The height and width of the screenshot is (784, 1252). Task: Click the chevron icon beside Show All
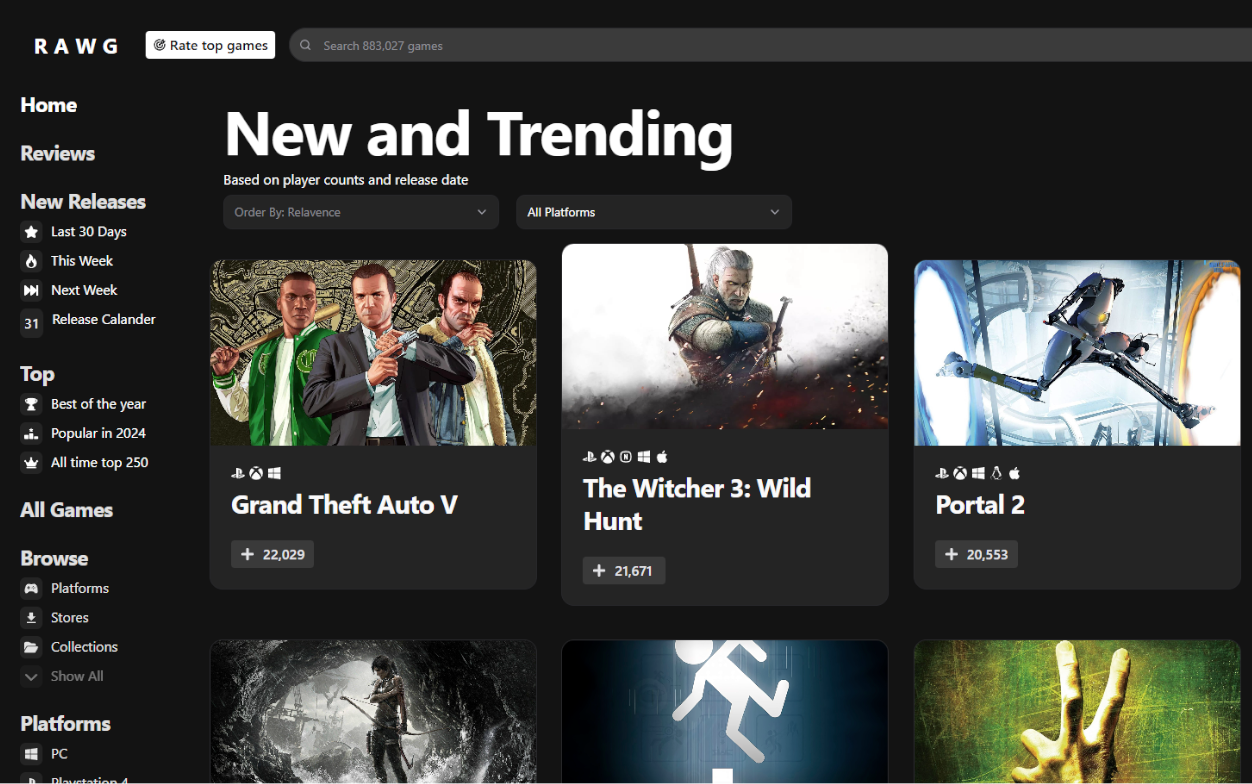31,677
